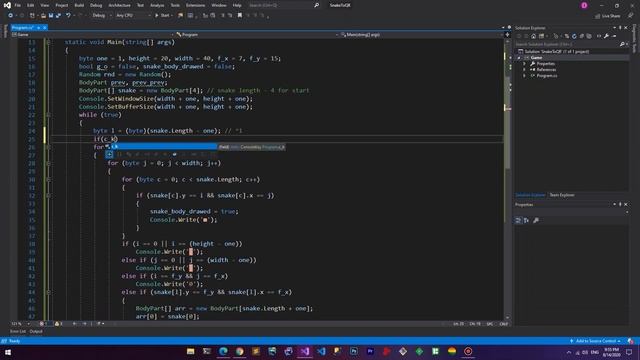Close the Properties panel
Screen dimensions: 640x360
click(x=626, y=204)
